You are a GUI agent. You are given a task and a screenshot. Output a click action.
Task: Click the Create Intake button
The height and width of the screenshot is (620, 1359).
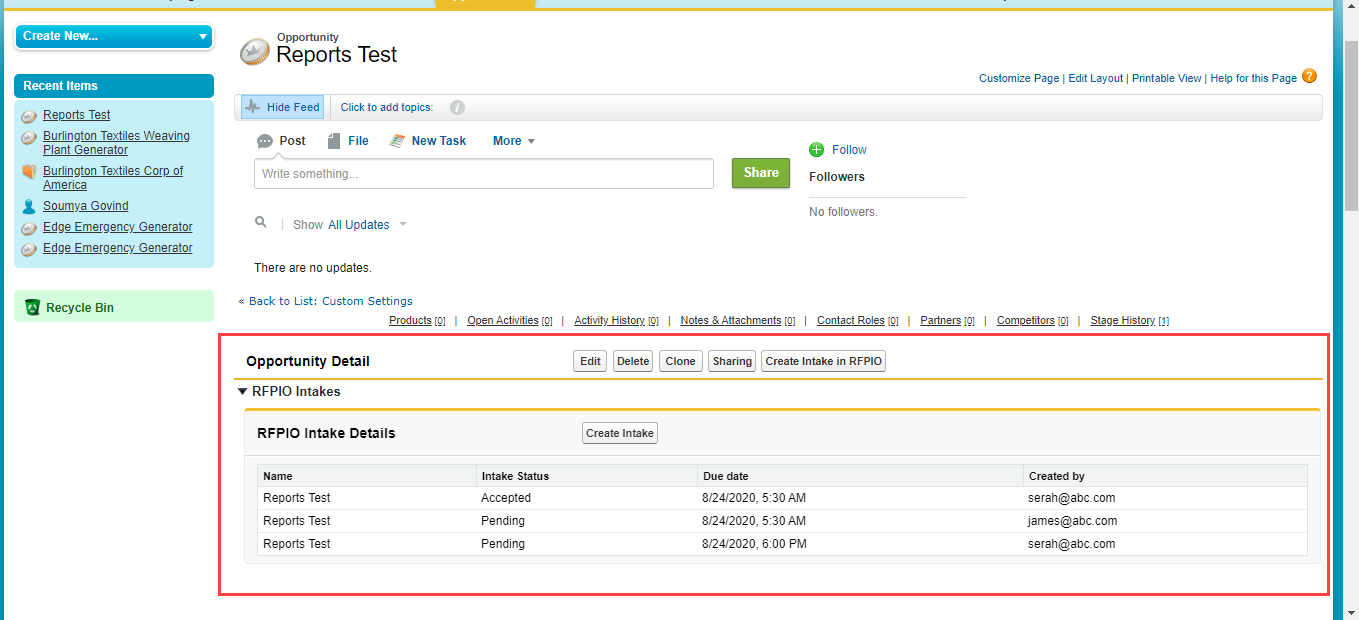point(620,433)
